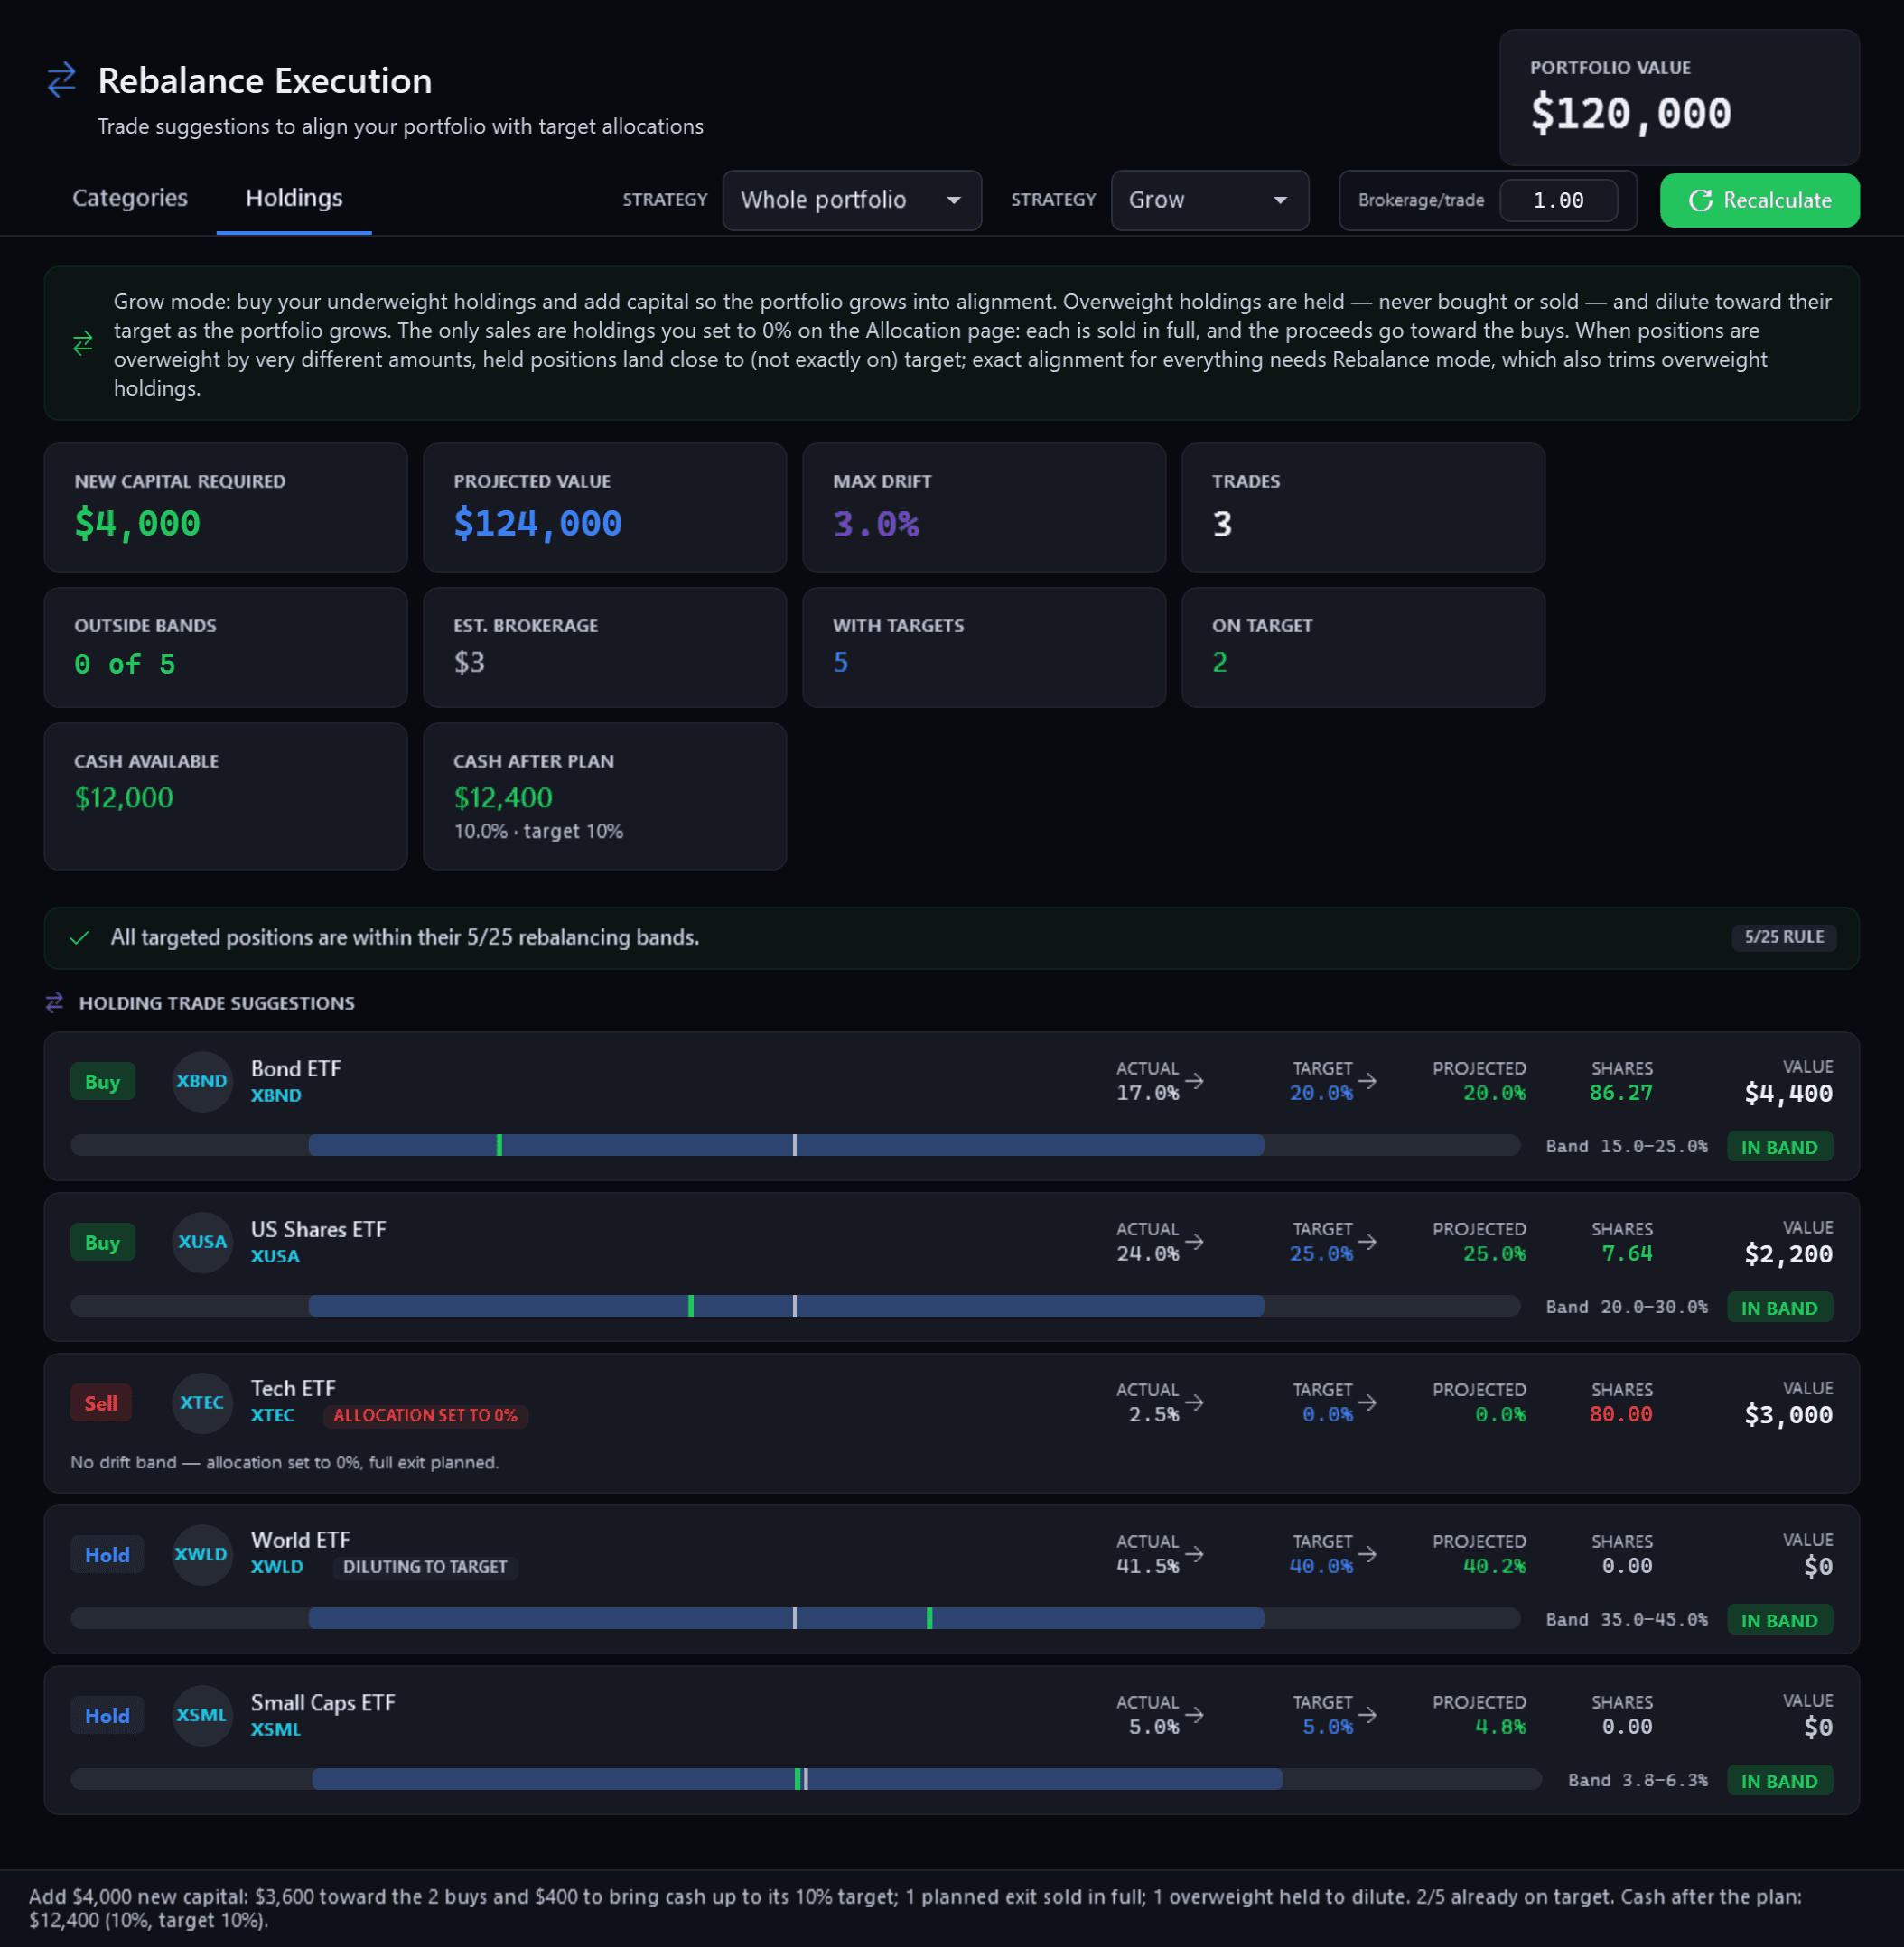This screenshot has width=1904, height=1947.
Task: Click the XBND ticker circle icon
Action: pos(202,1081)
